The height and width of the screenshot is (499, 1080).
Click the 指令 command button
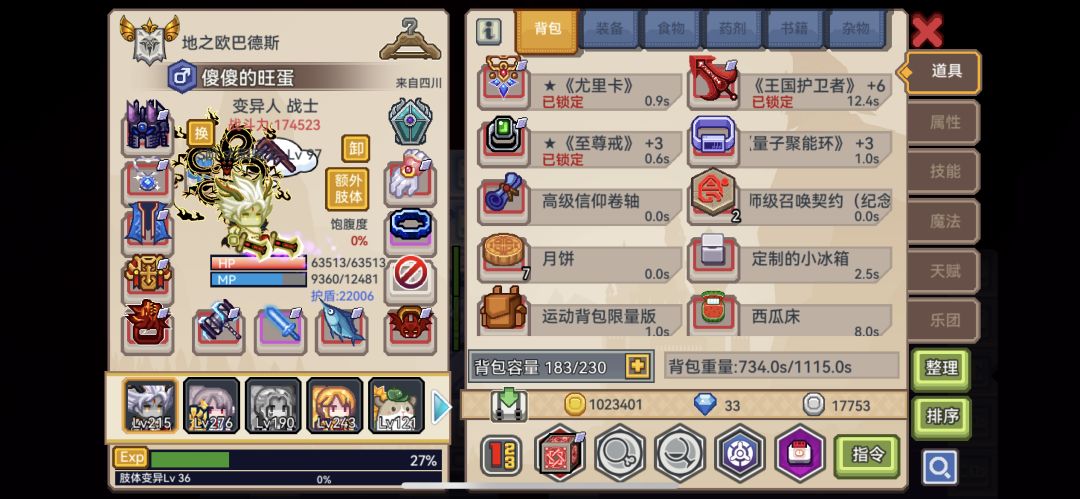pos(866,456)
